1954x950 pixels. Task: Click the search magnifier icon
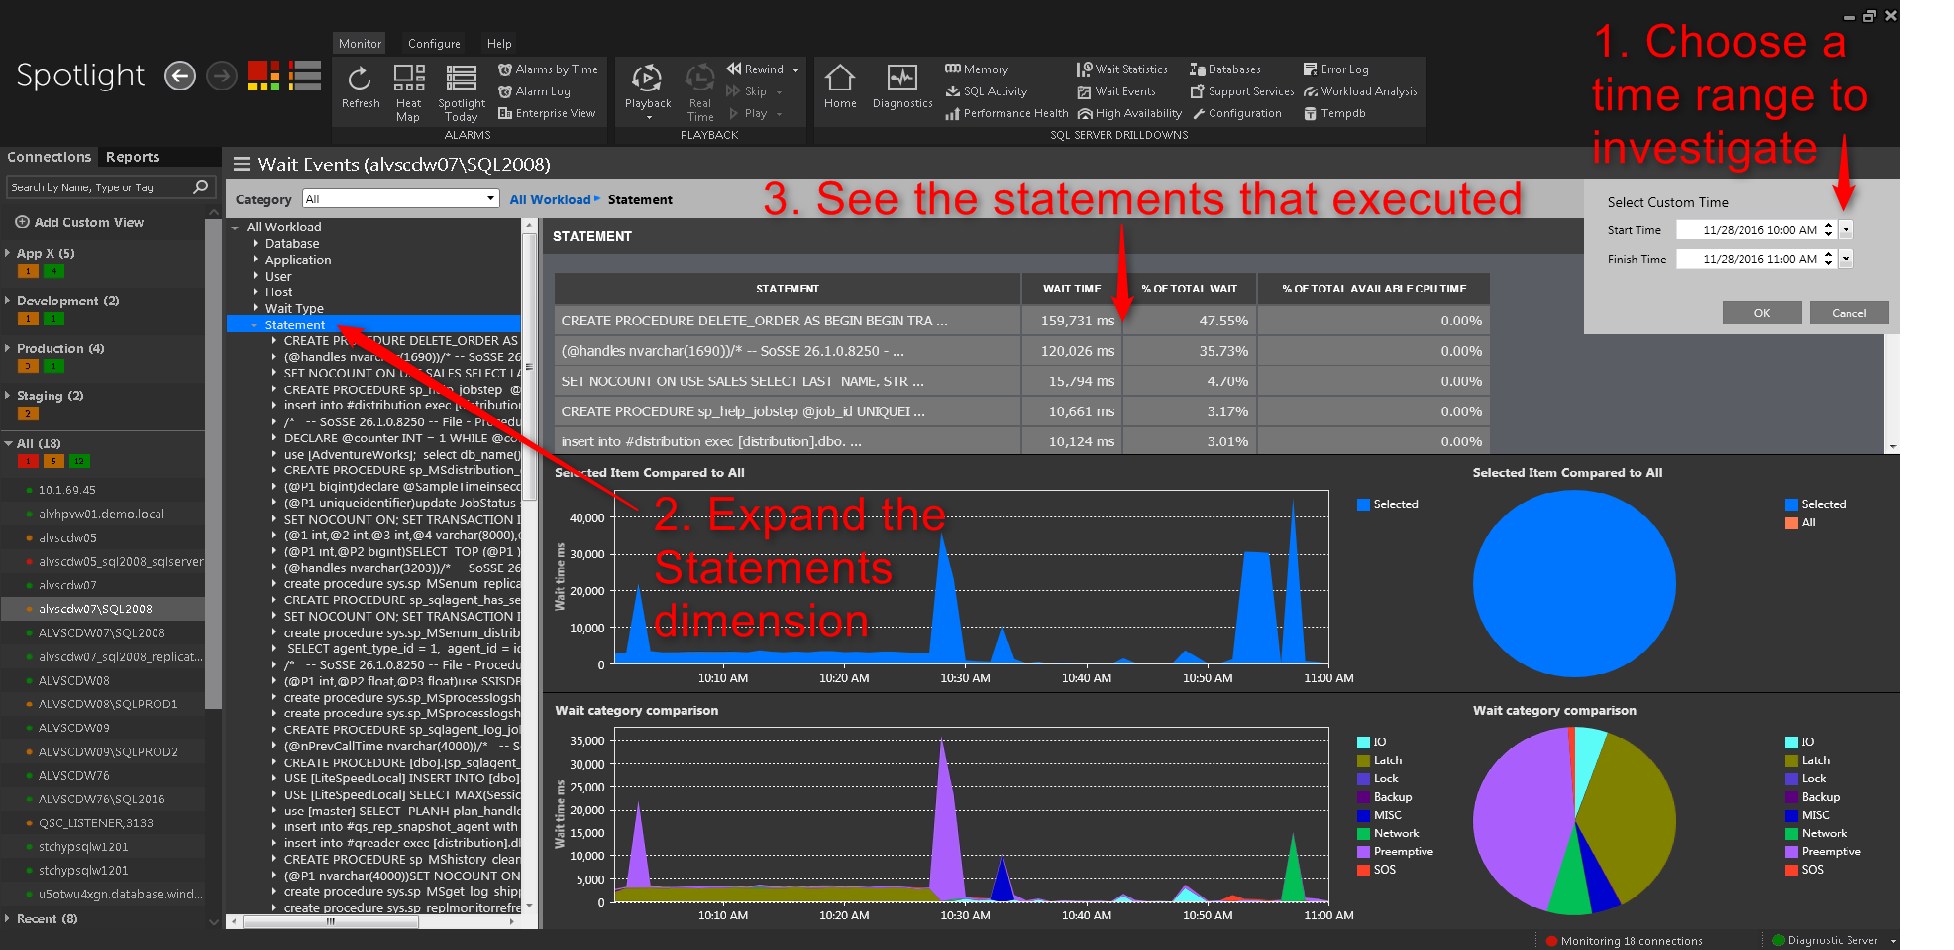point(201,187)
